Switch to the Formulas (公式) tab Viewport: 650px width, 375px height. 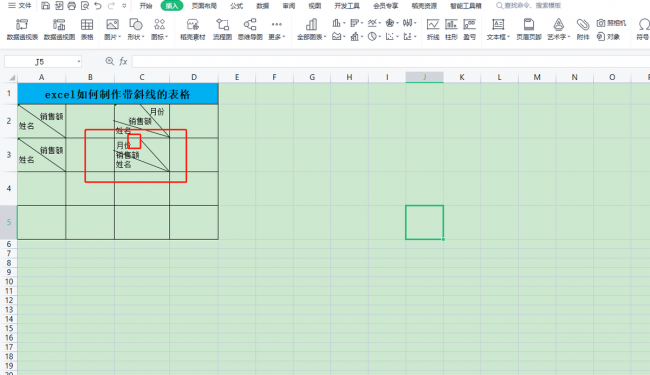237,6
